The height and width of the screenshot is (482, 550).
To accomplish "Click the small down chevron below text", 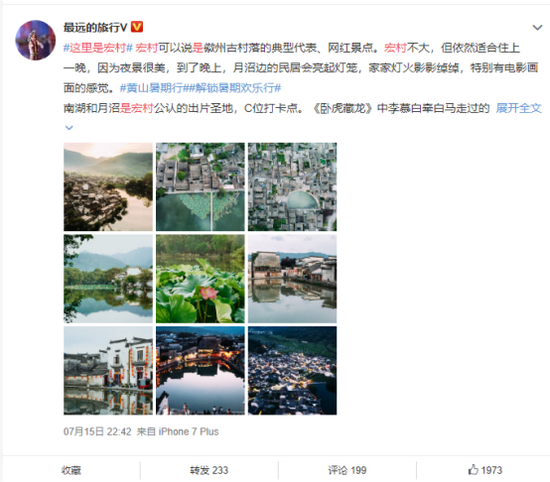I will (x=69, y=128).
